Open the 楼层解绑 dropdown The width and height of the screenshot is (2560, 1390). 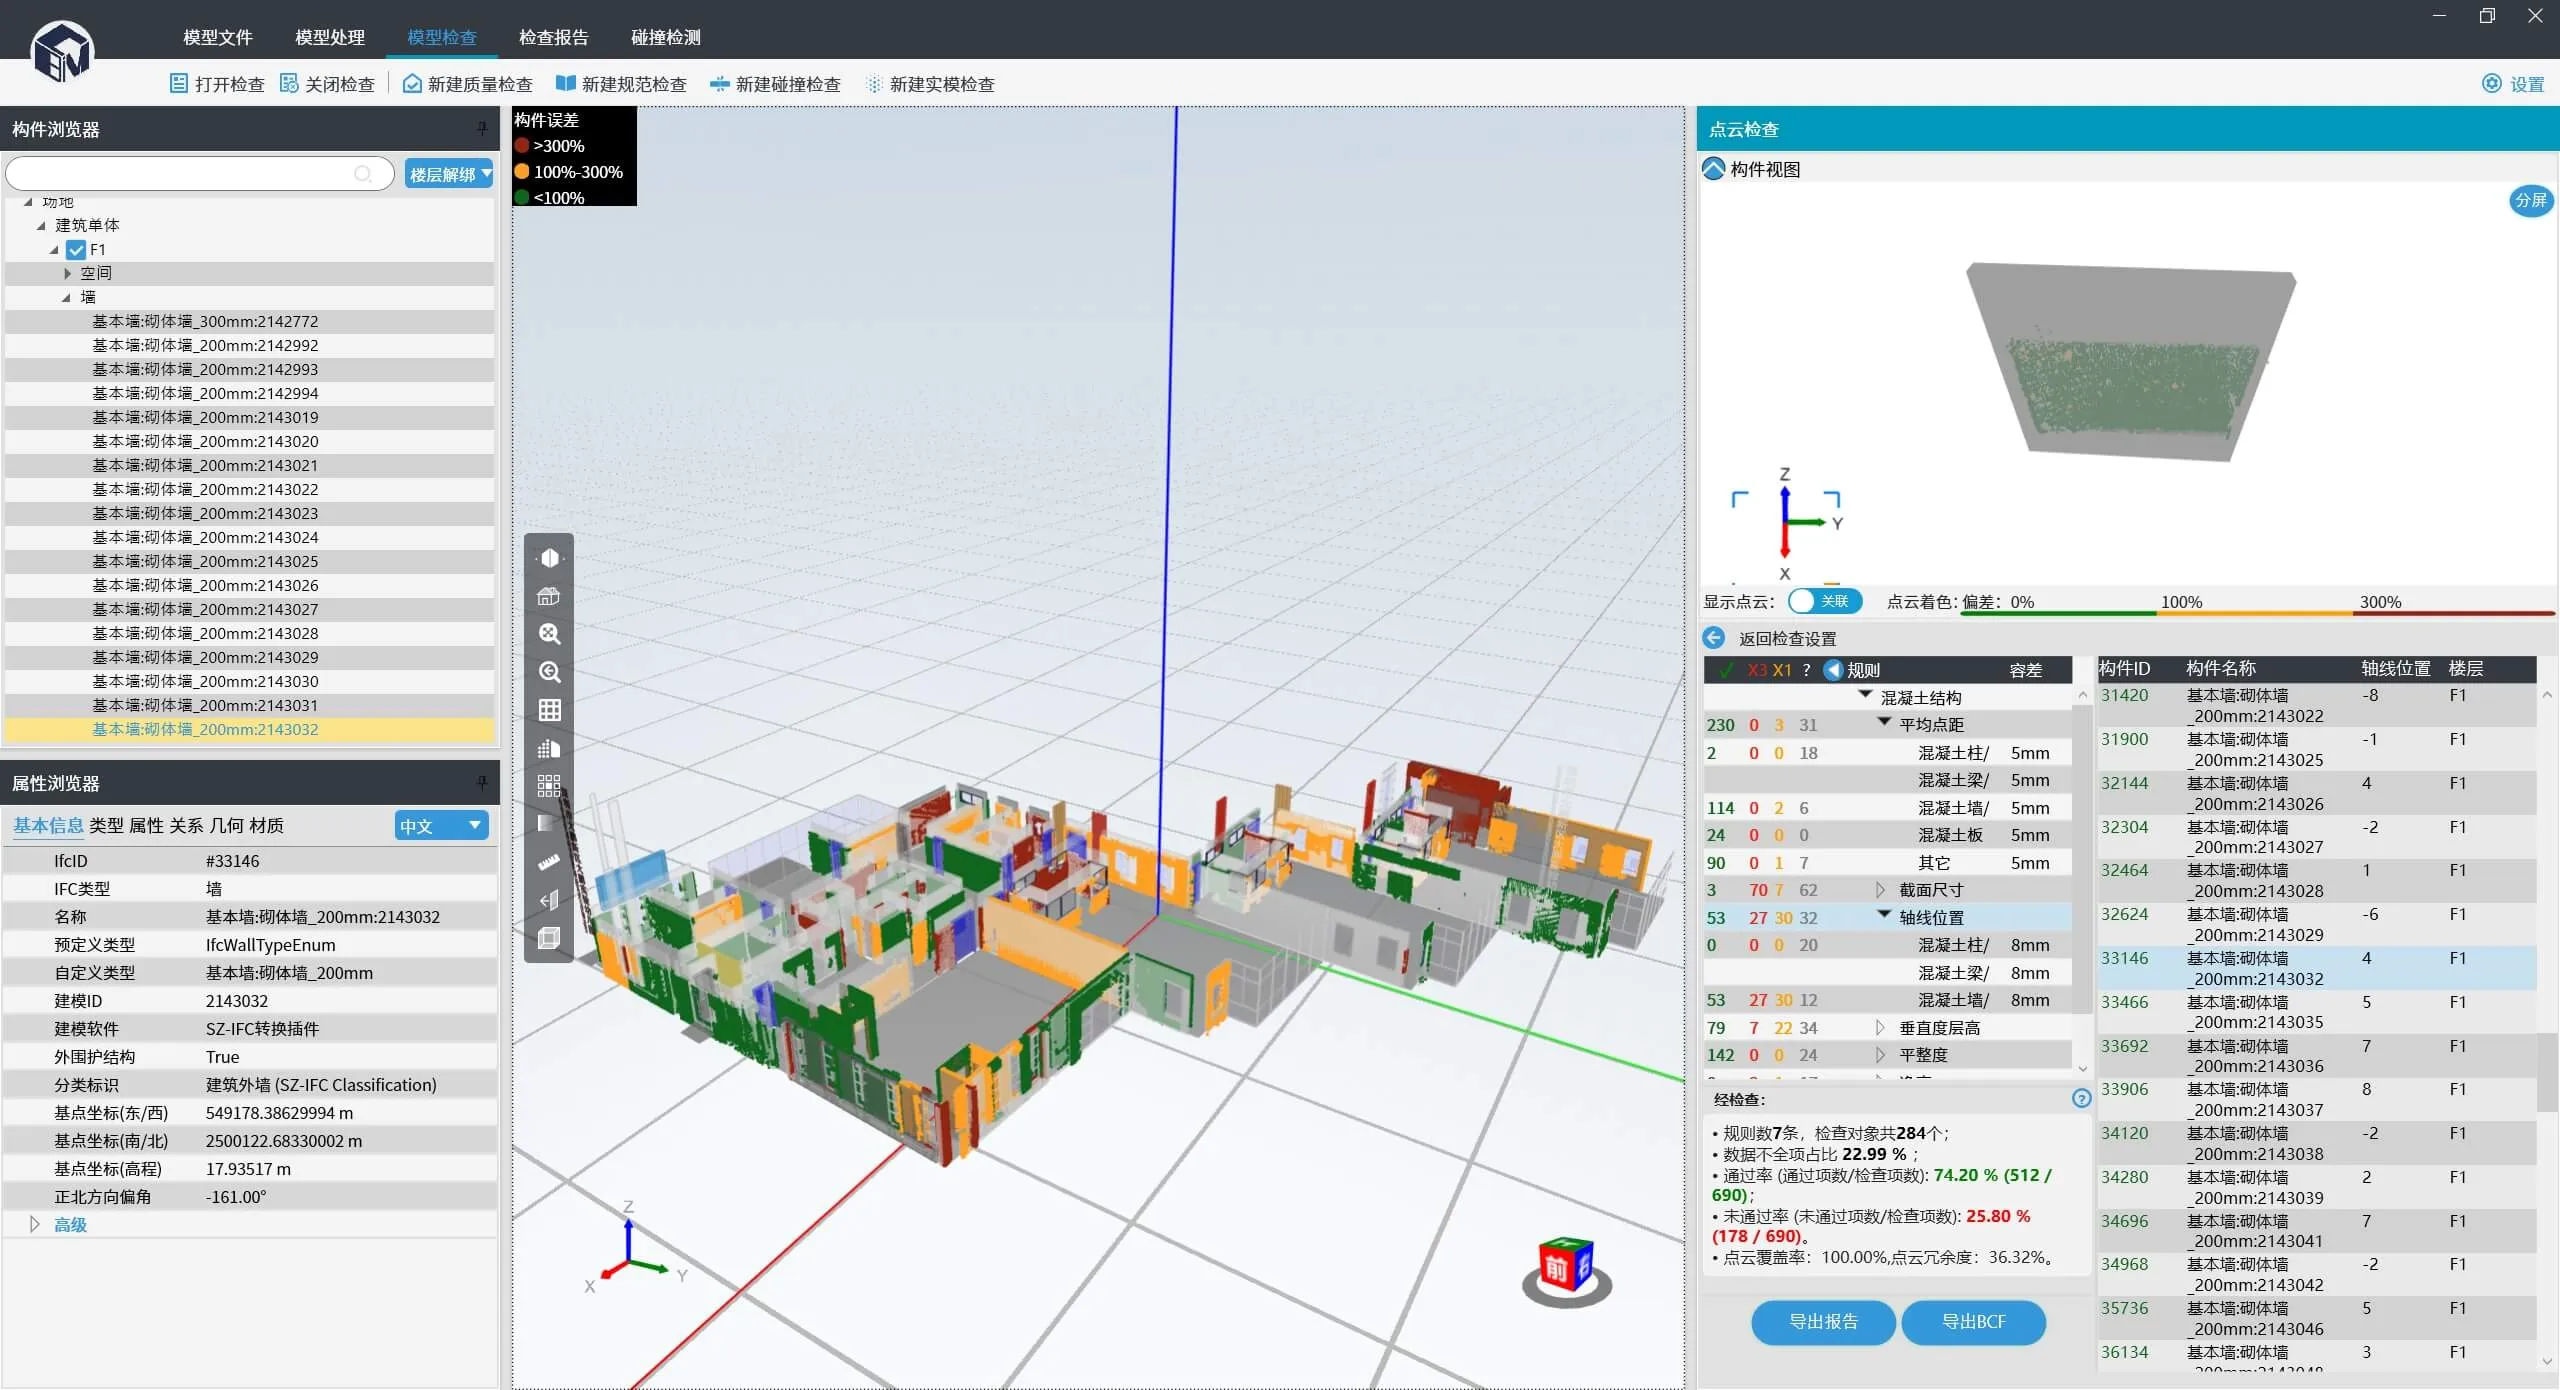coord(449,174)
